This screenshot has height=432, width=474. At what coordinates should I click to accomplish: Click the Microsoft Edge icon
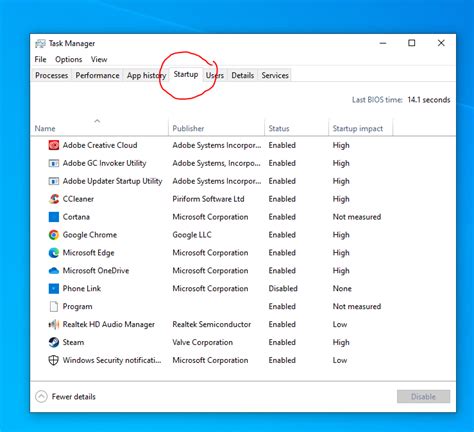click(x=54, y=253)
